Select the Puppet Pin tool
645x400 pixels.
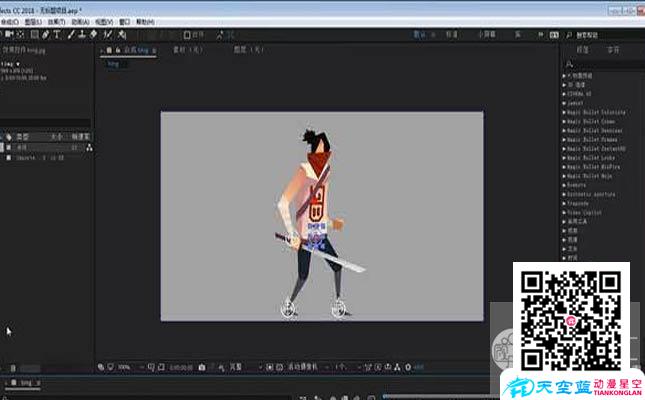(122, 35)
